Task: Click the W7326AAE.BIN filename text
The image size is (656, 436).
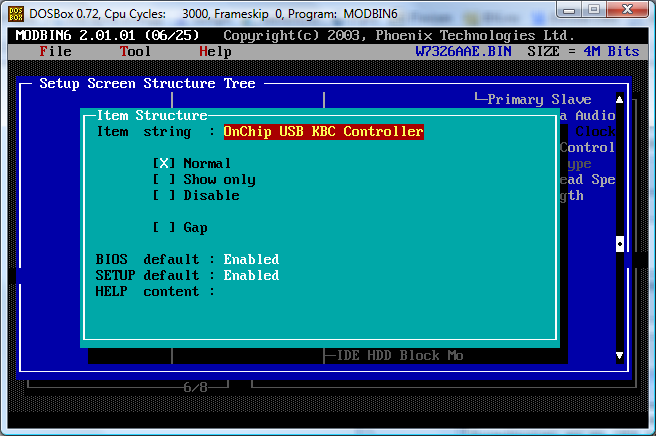Action: [x=463, y=51]
